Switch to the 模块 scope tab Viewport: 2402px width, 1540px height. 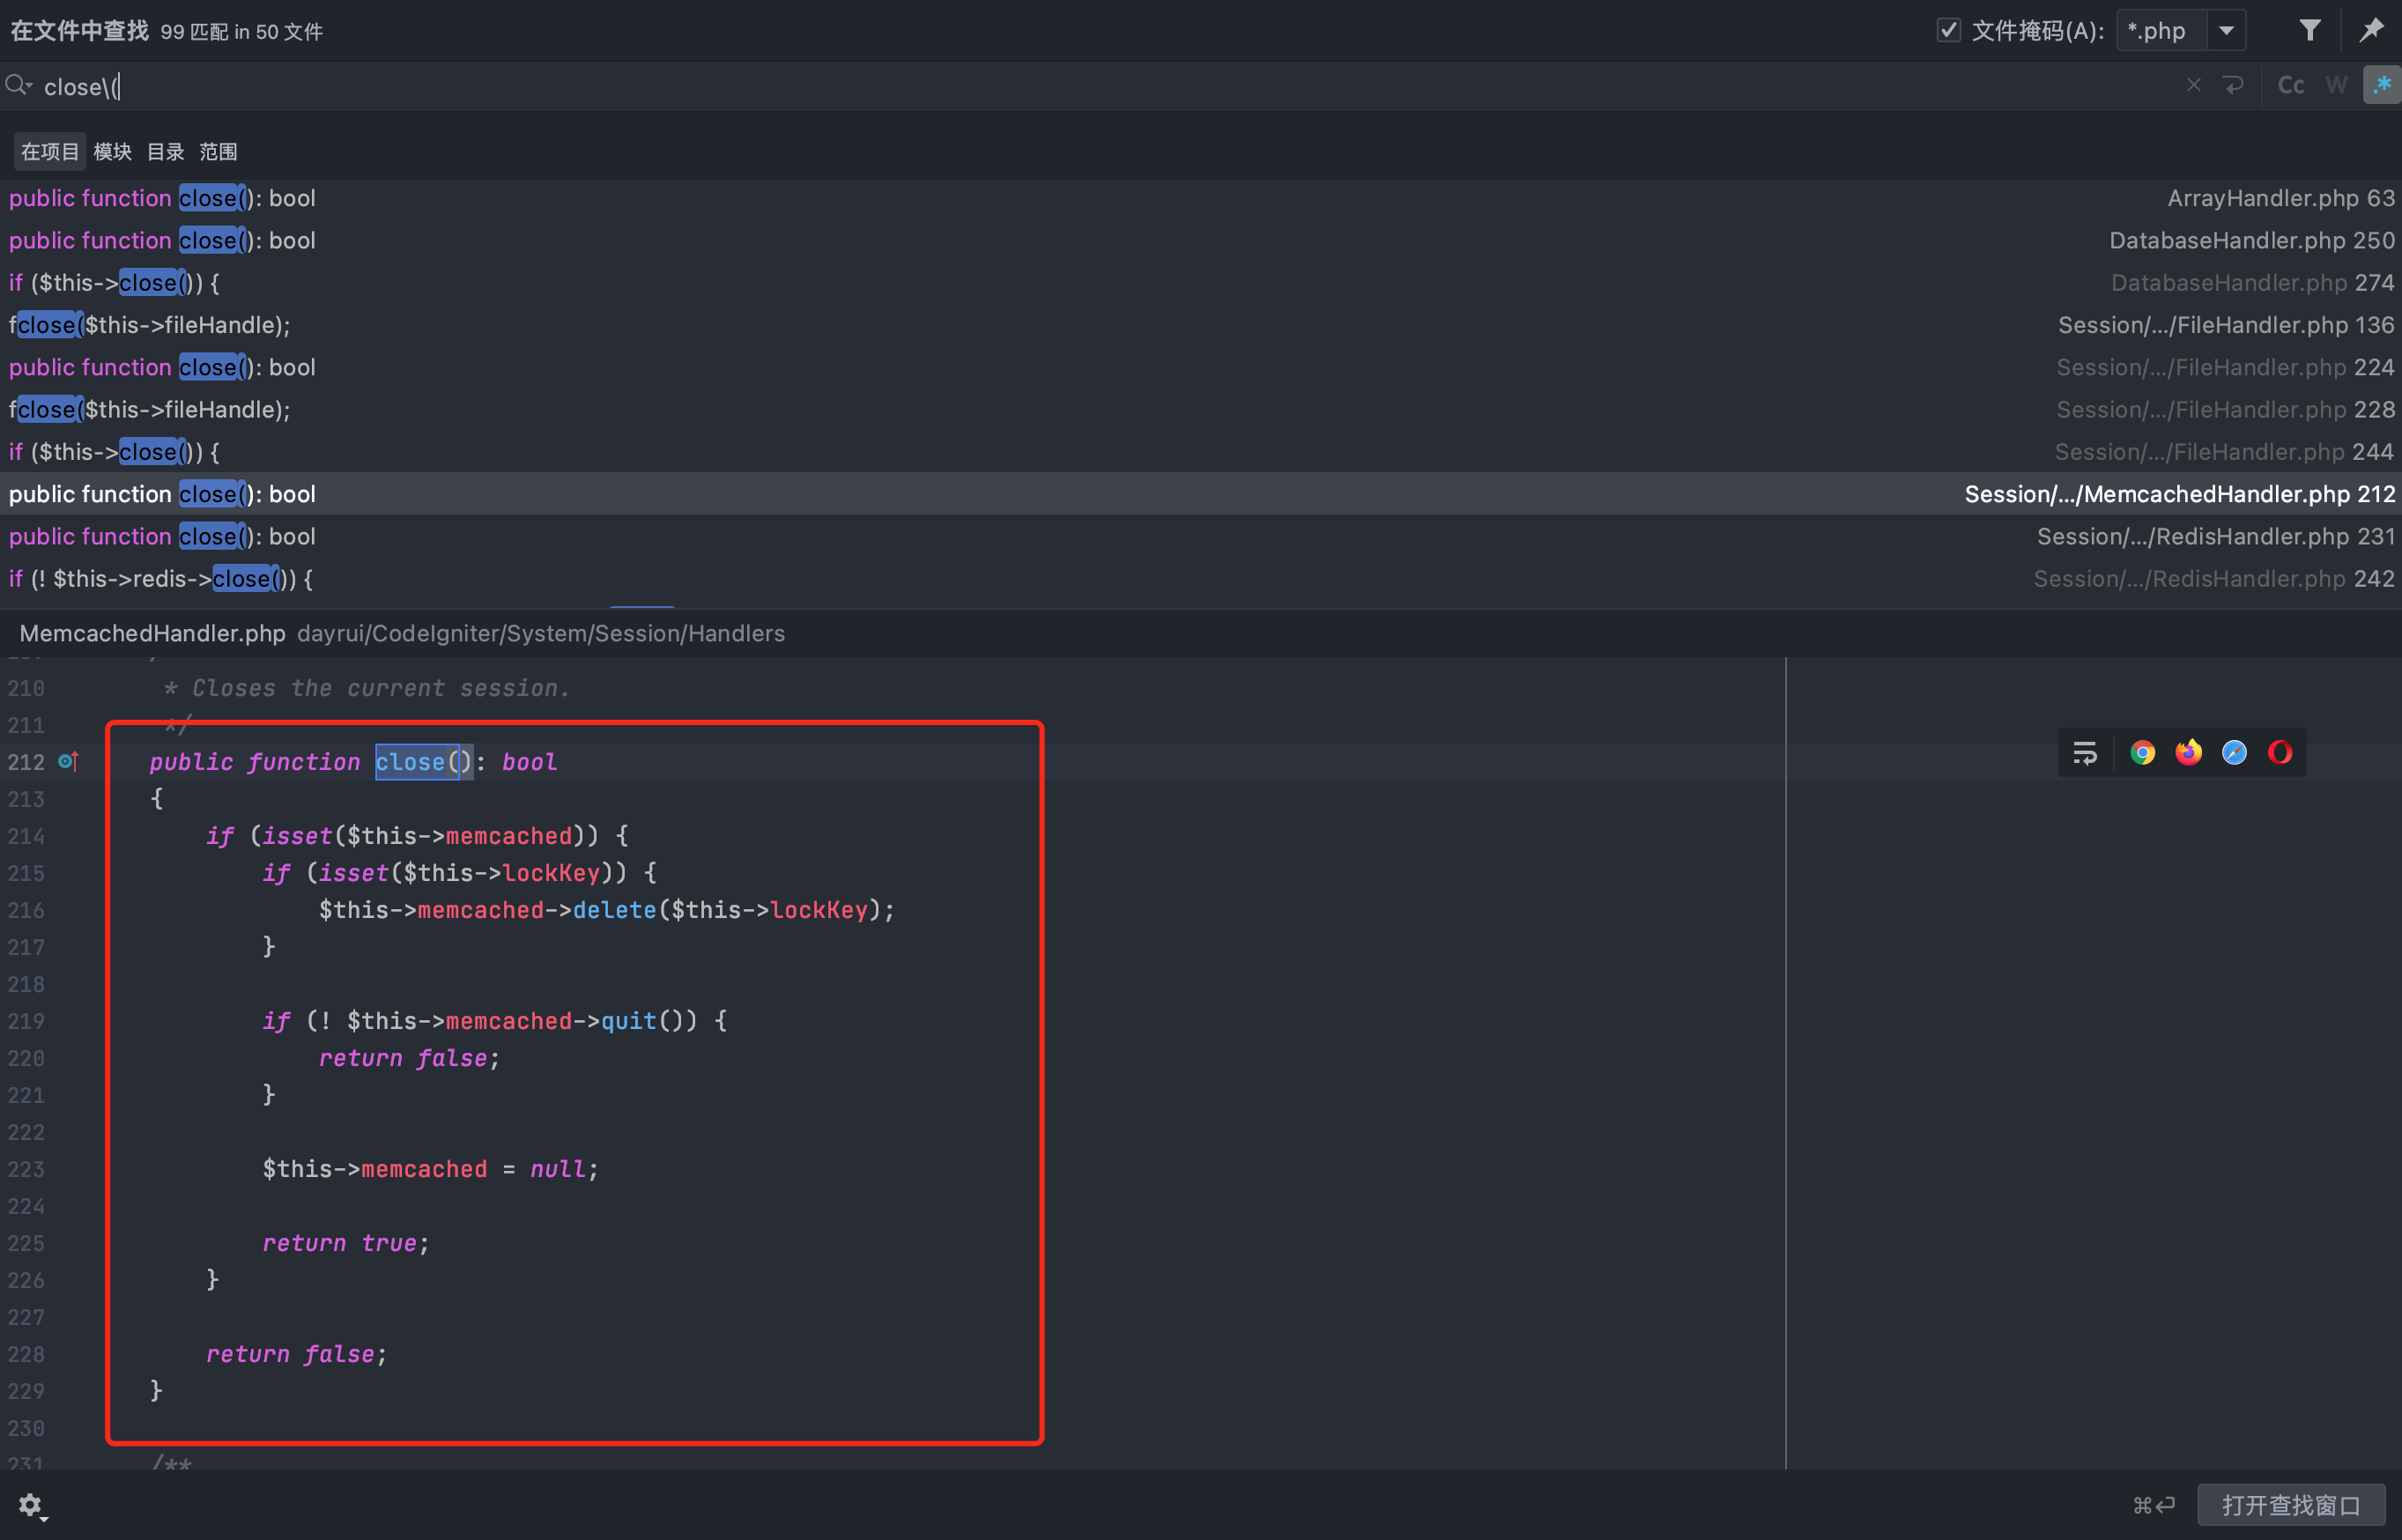tap(112, 152)
